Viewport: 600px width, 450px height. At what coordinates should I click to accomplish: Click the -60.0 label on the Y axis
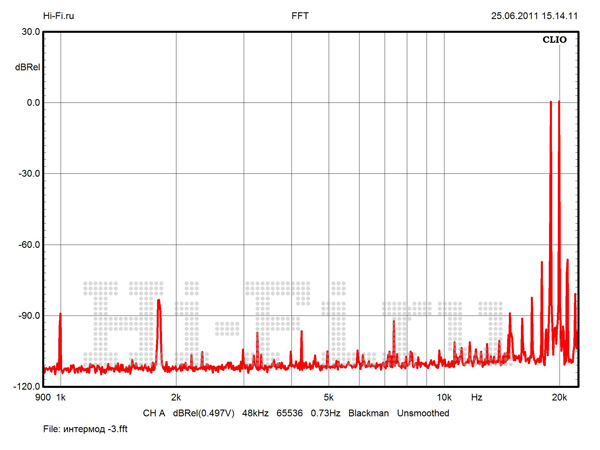click(28, 245)
